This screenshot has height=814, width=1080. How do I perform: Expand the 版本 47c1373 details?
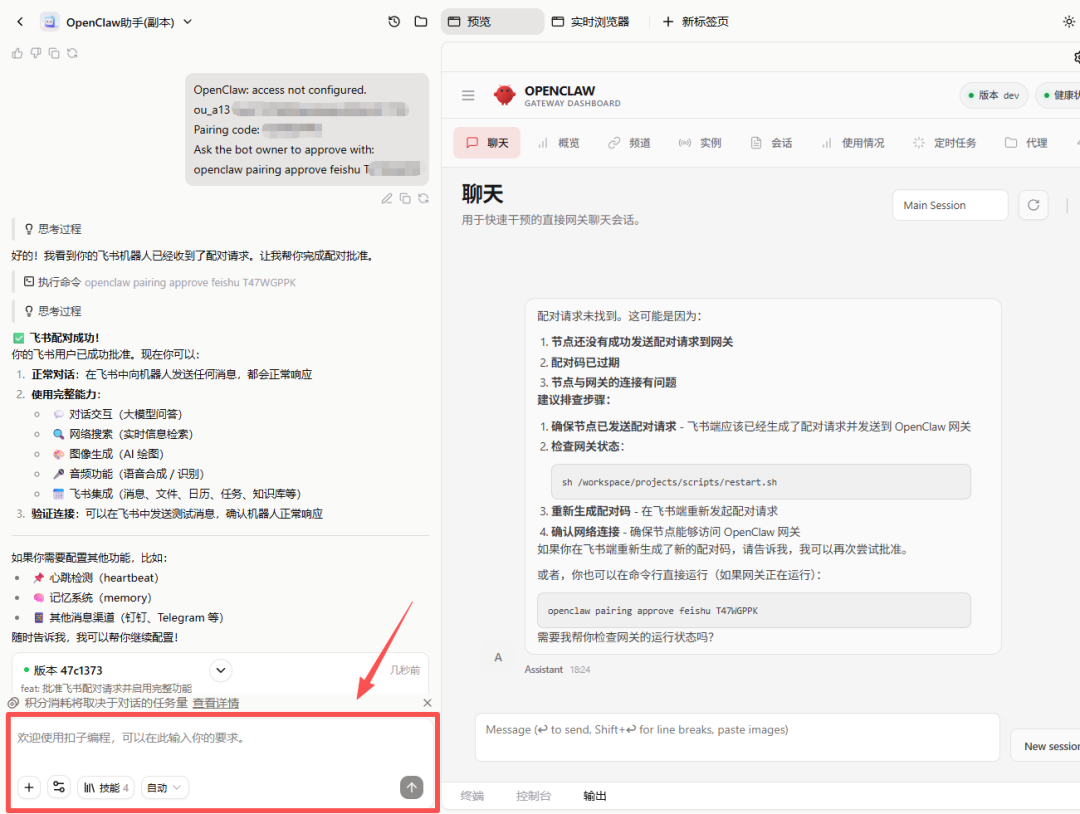click(220, 670)
